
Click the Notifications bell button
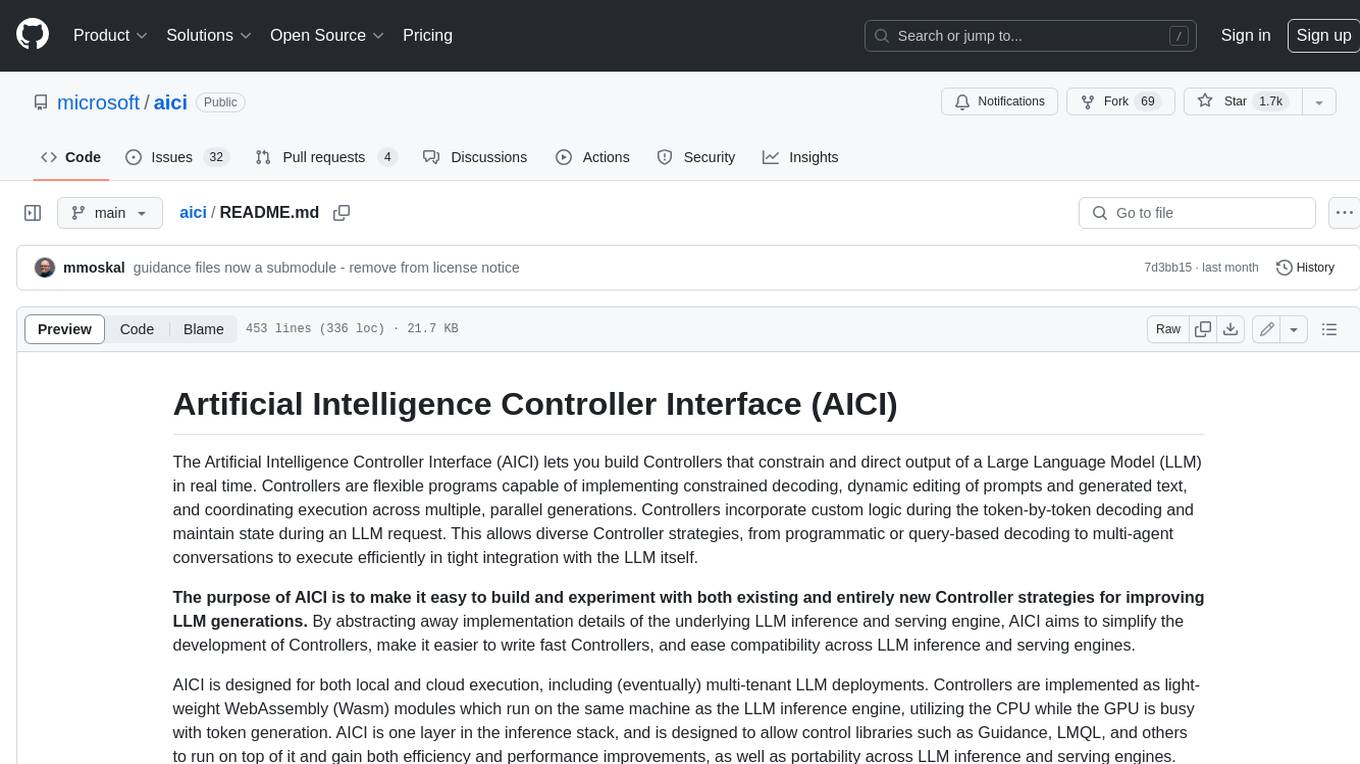click(1000, 102)
